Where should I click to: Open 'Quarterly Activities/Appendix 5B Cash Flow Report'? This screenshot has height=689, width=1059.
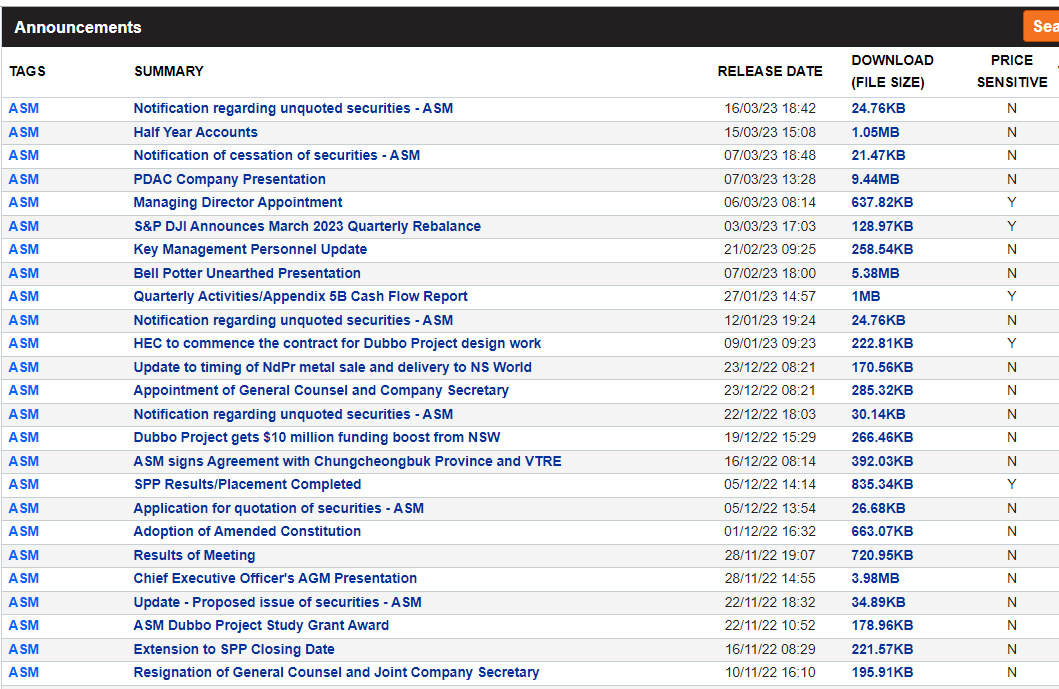[301, 297]
